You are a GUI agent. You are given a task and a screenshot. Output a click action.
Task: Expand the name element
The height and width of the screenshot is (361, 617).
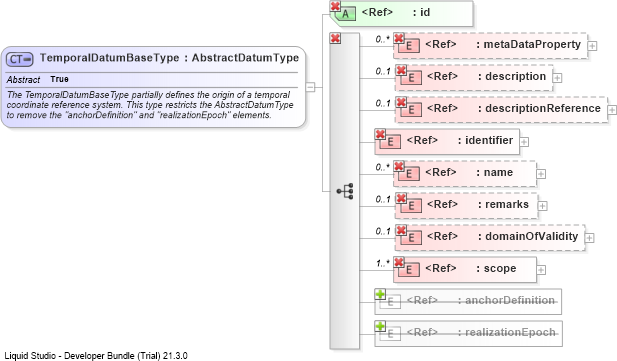[x=541, y=174]
